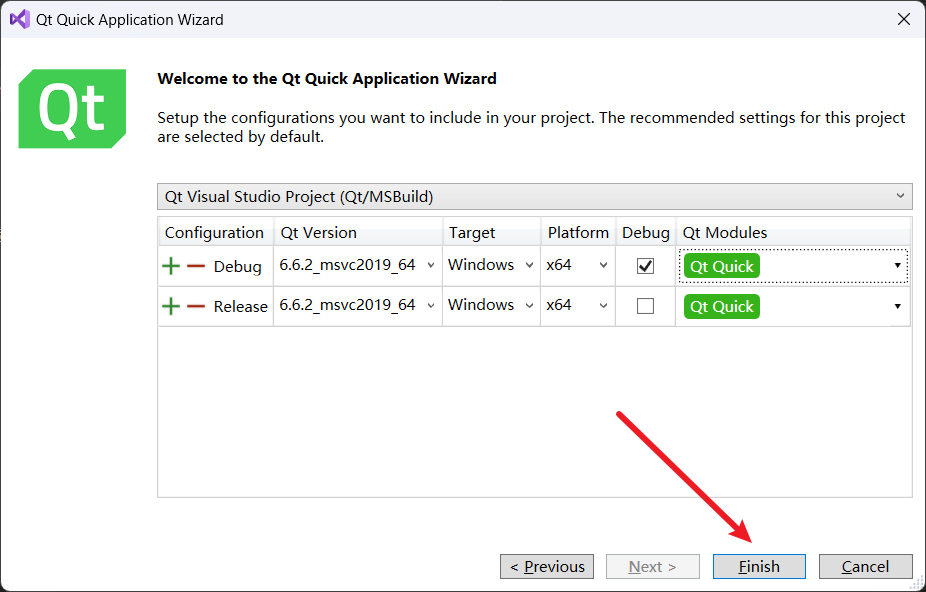This screenshot has height=592, width=926.
Task: Click the Qt logo in the wizard
Action: [72, 109]
